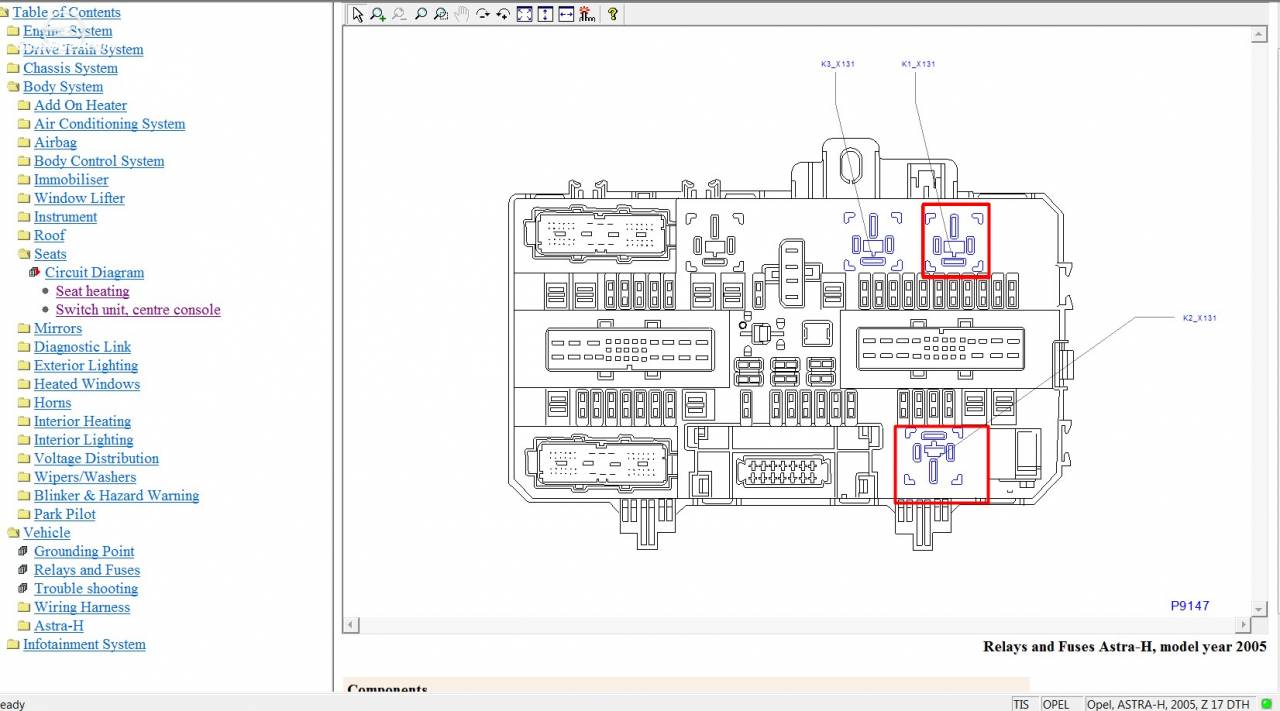Open the Chassis System link
This screenshot has width=1280, height=711.
[70, 68]
